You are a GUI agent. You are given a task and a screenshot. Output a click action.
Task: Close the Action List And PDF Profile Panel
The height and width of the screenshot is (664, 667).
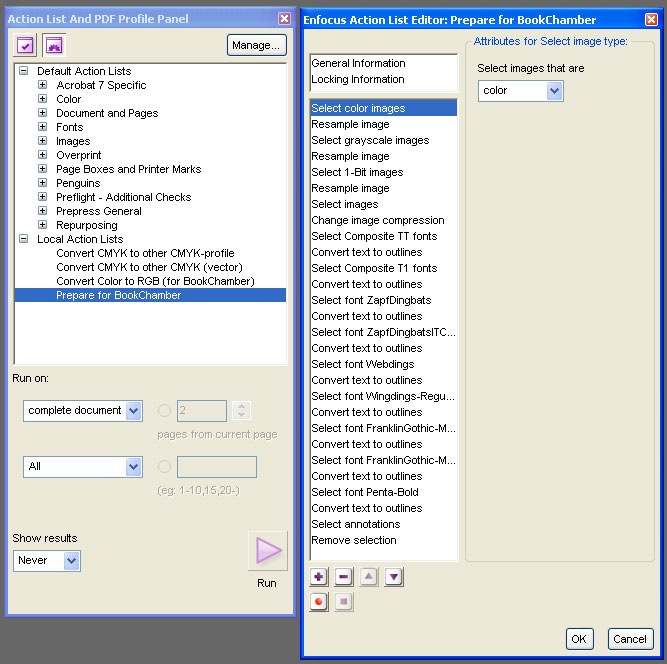pyautogui.click(x=284, y=18)
